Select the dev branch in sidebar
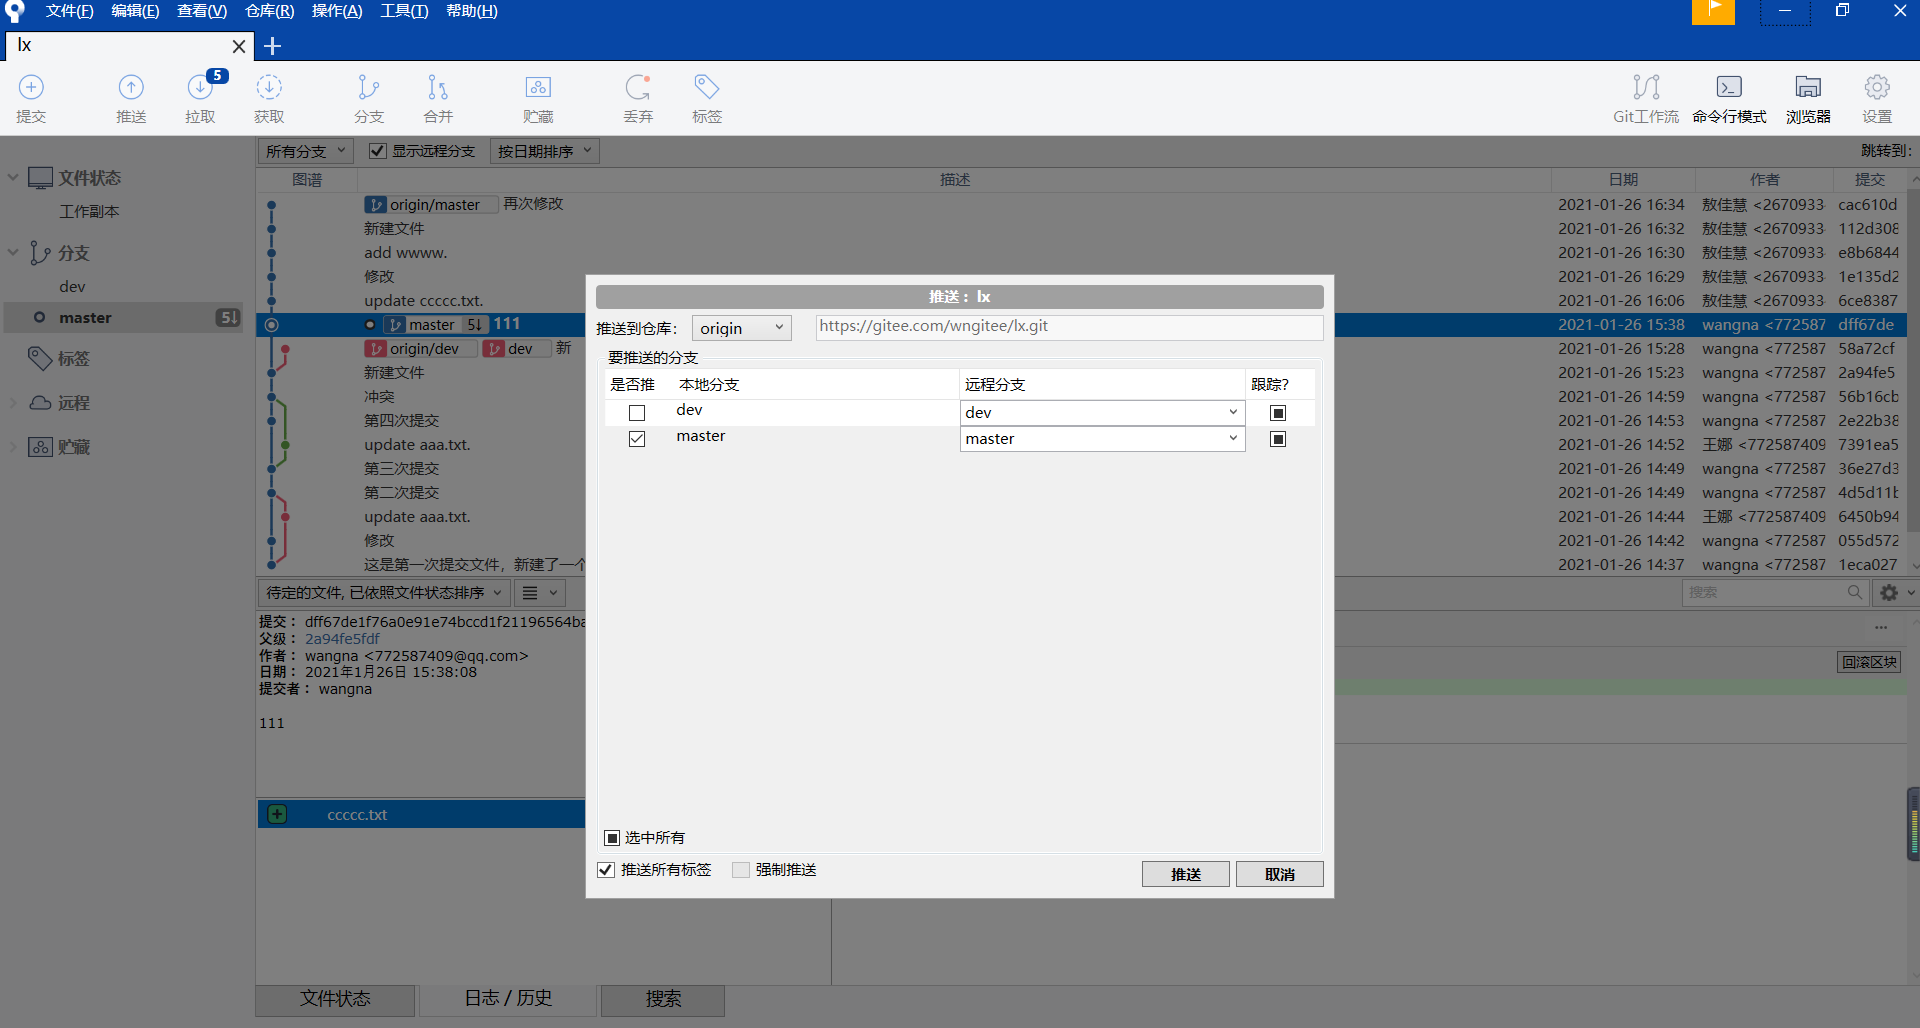Screen dimensions: 1920x1028 pos(72,287)
